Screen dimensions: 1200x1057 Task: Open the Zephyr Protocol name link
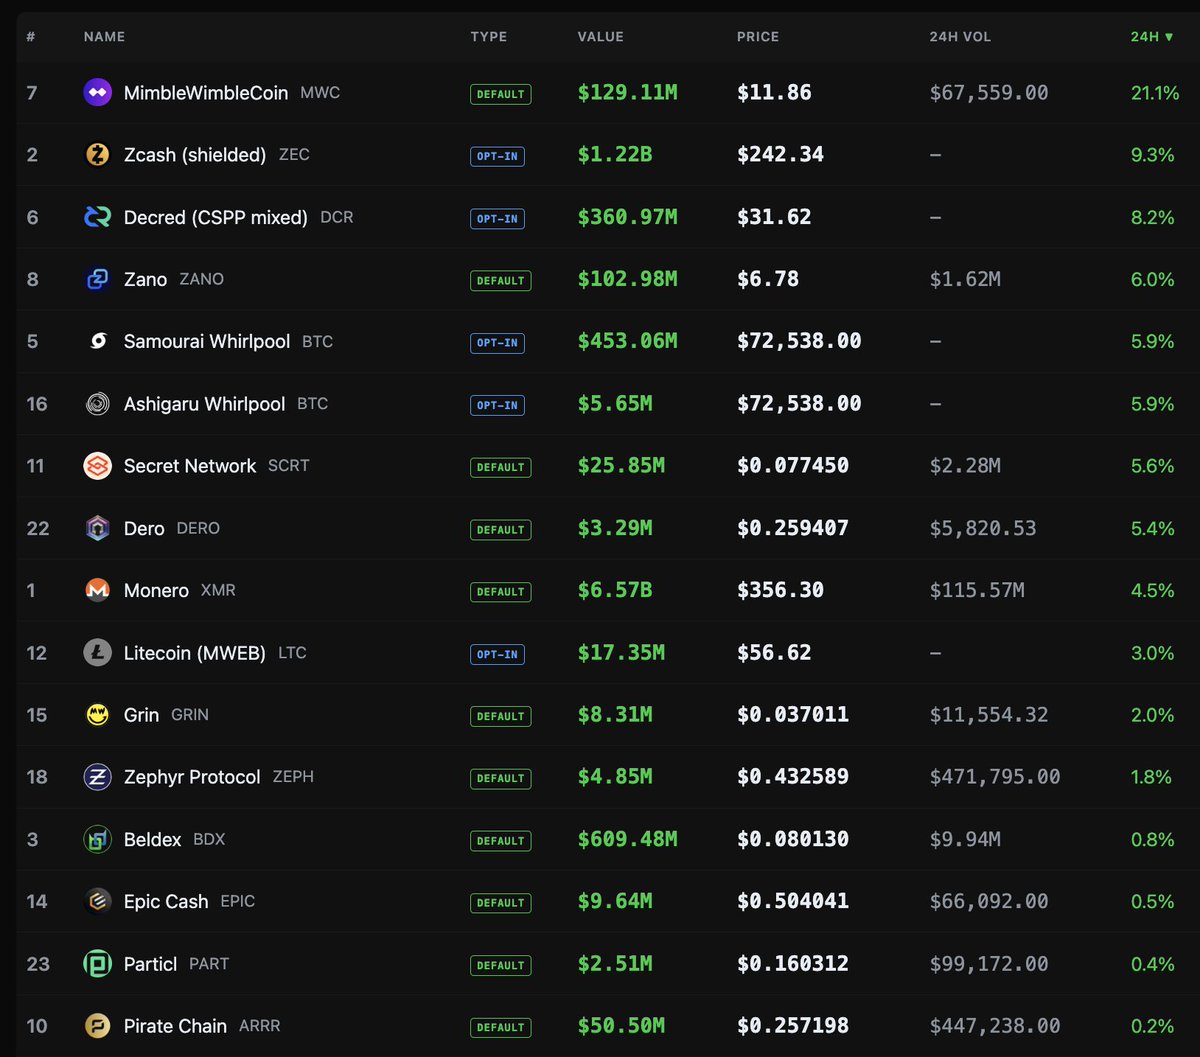pyautogui.click(x=192, y=777)
